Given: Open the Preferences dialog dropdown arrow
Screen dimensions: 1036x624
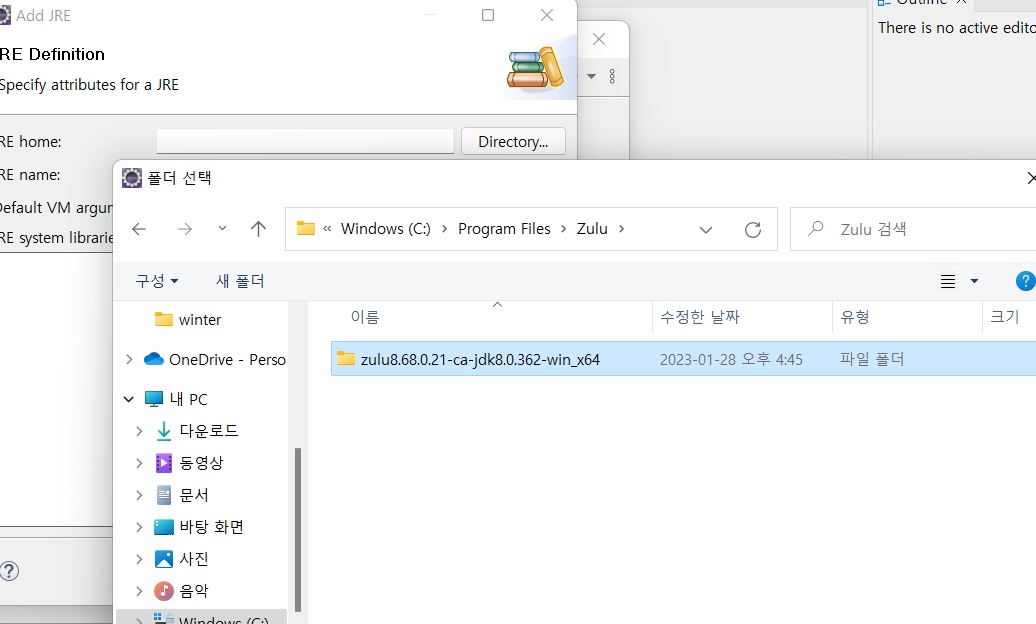Looking at the screenshot, I should (x=591, y=76).
